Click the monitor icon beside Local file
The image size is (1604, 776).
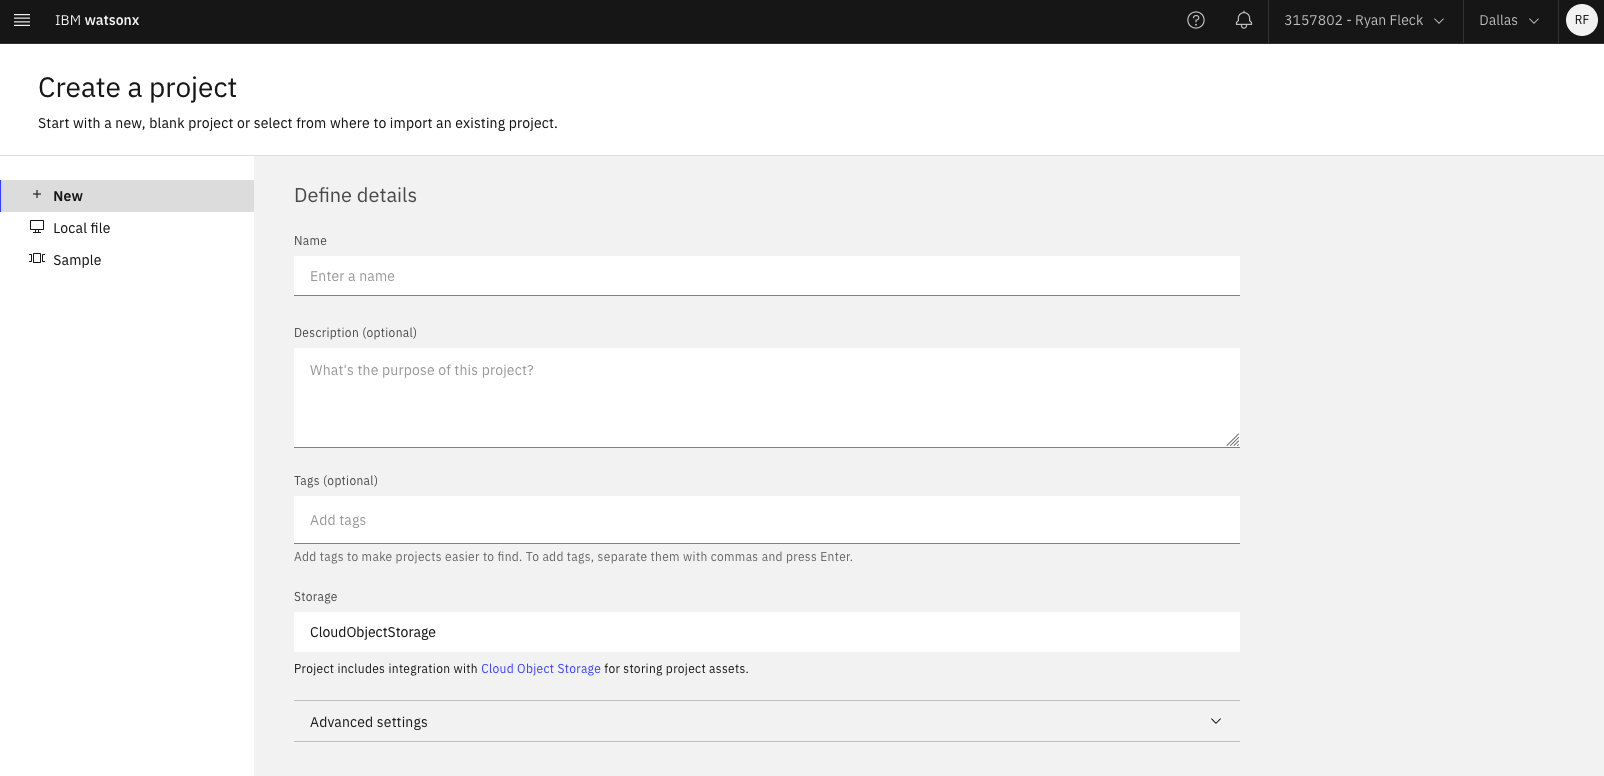coord(37,227)
